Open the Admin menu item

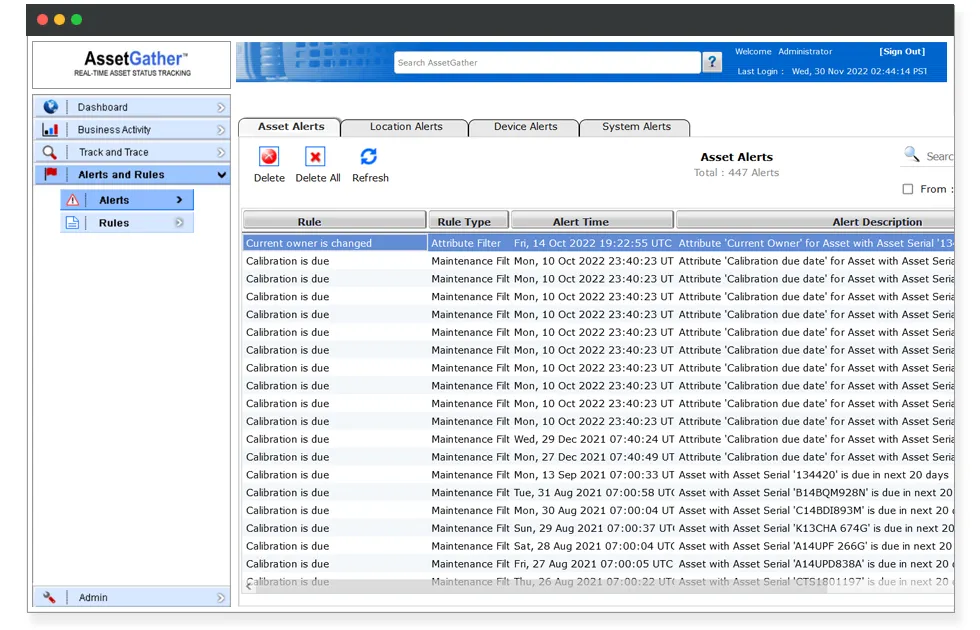click(132, 597)
